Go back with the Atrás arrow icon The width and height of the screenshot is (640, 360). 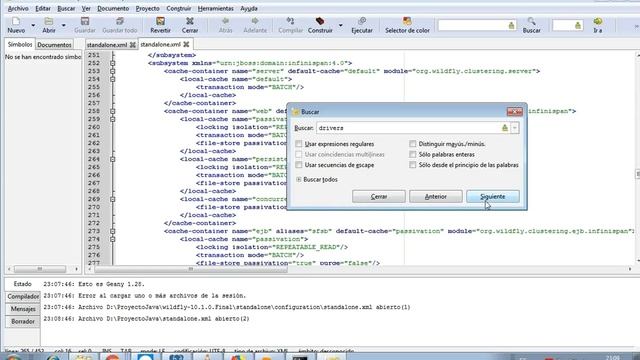225,21
